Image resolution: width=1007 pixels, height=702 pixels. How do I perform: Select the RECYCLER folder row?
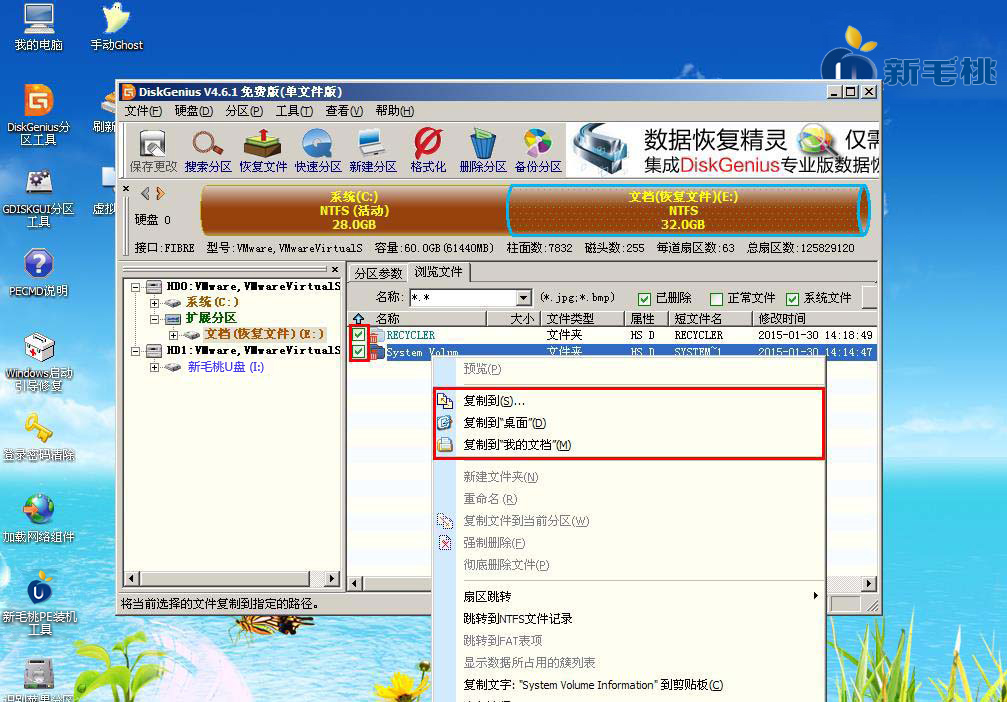tap(614, 335)
